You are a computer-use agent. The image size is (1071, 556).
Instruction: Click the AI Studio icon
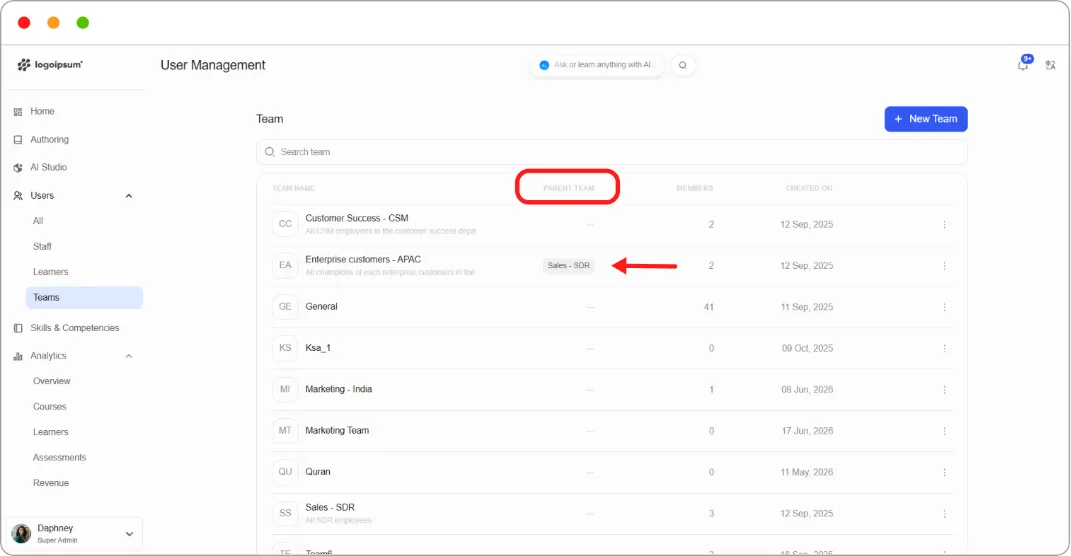pyautogui.click(x=18, y=167)
